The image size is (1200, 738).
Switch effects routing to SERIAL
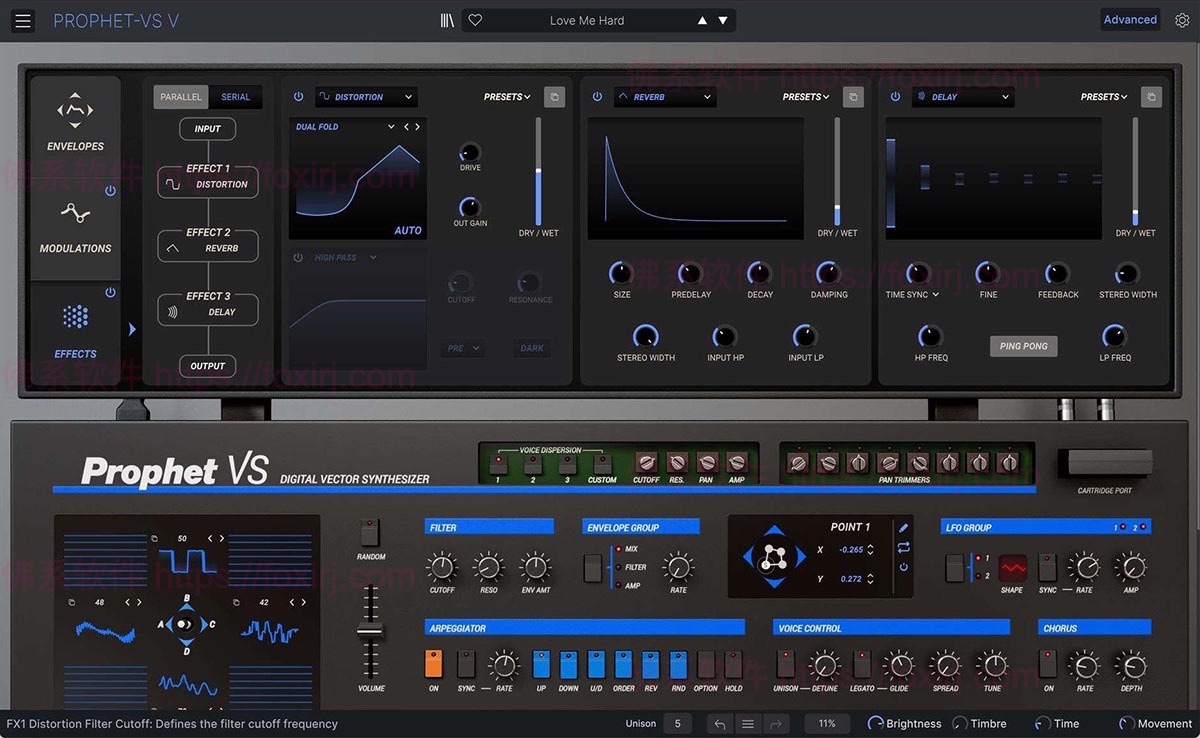[x=236, y=96]
